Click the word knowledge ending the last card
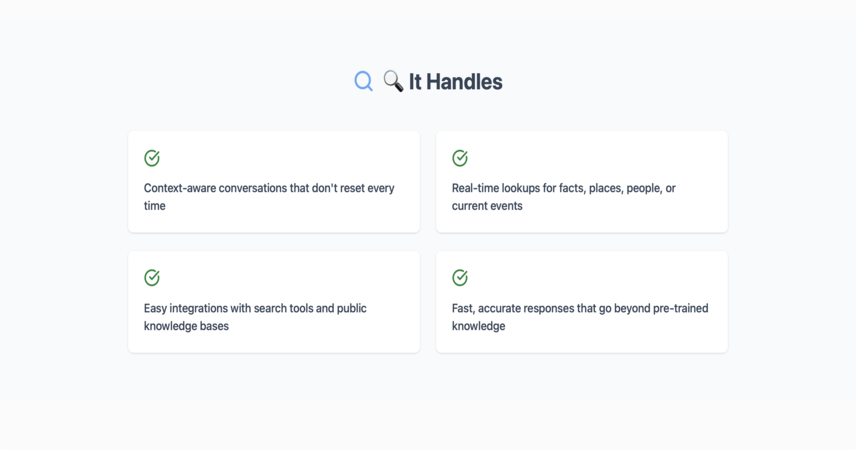 point(478,326)
